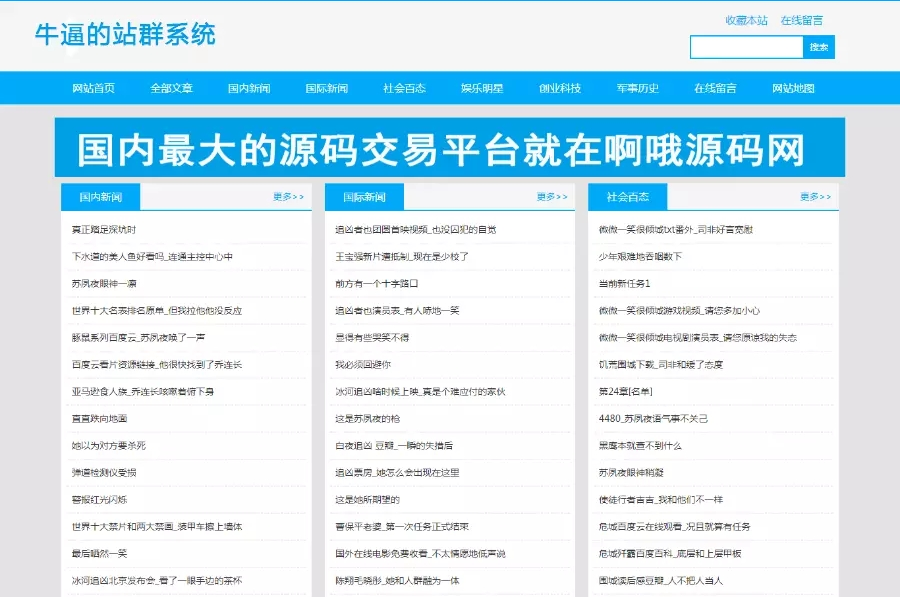Open article 世界十大名表排名原单_但我拉他他没反应
Viewport: 900px width, 597px height.
pyautogui.click(x=157, y=311)
